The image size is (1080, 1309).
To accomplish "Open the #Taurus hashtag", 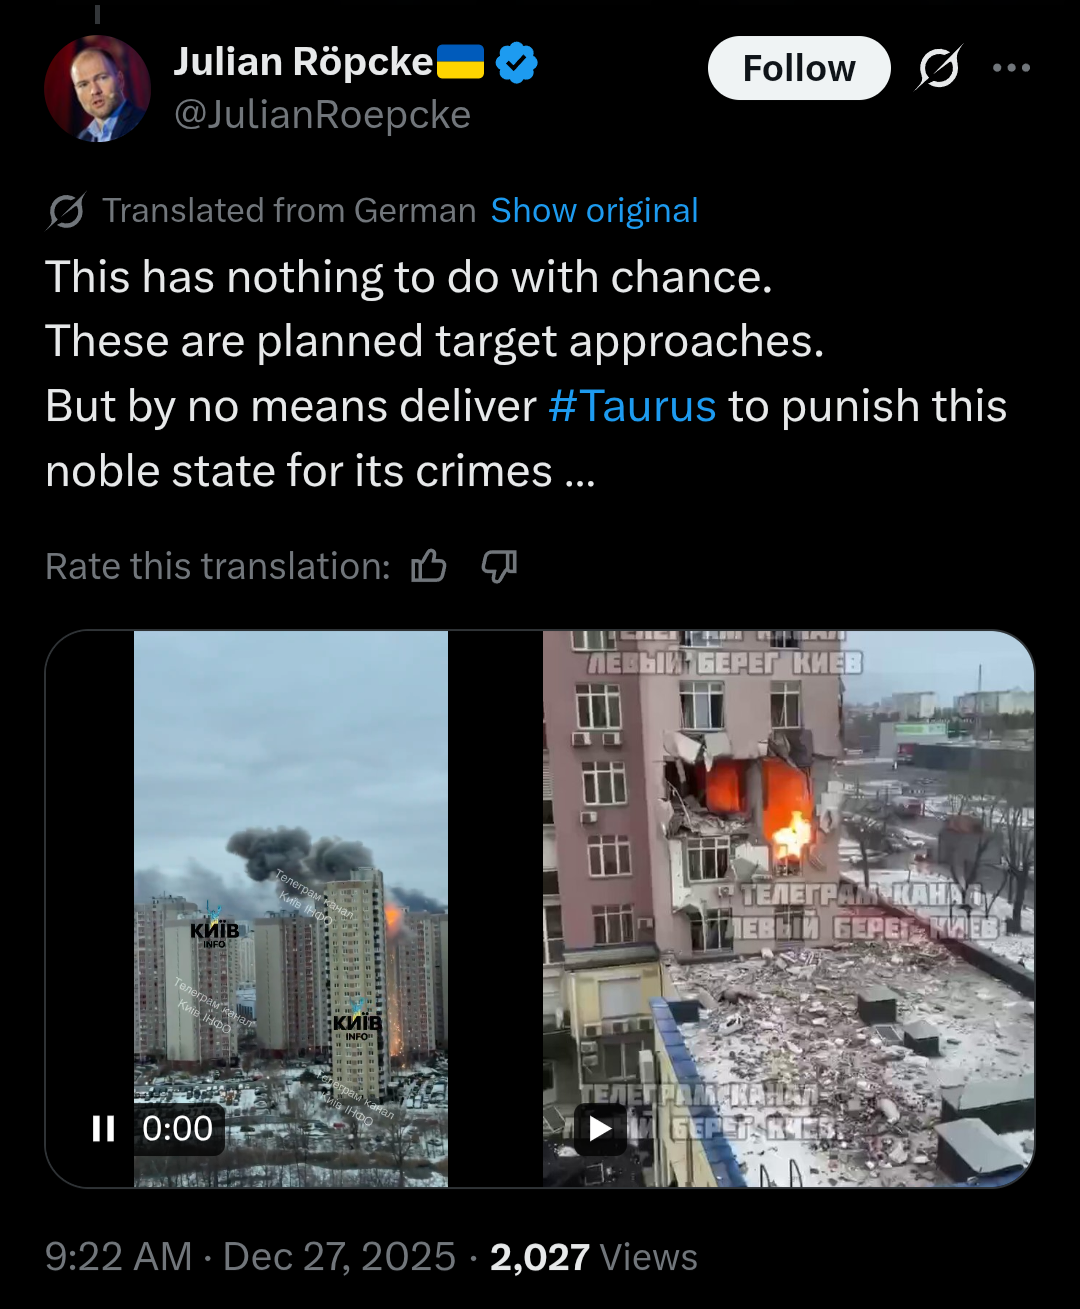I will 632,406.
